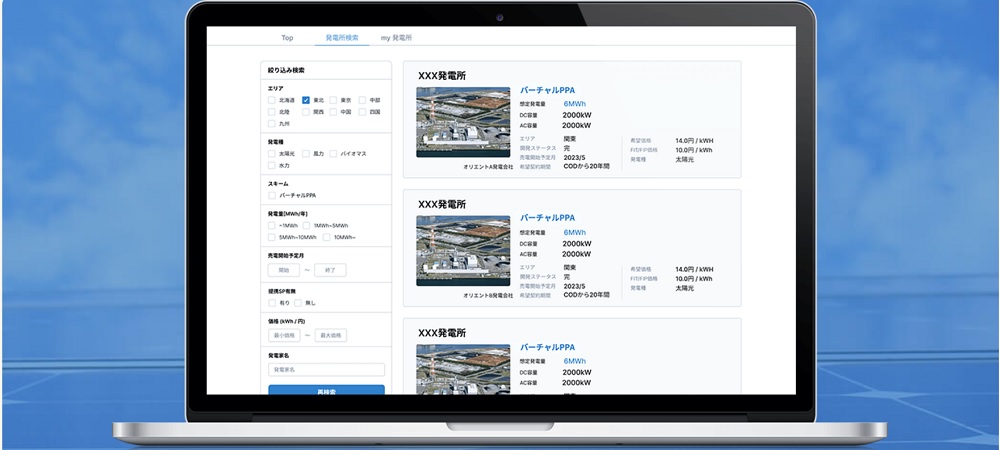Uncheck the 東北 area checkbox
This screenshot has width=1000, height=450.
point(306,100)
